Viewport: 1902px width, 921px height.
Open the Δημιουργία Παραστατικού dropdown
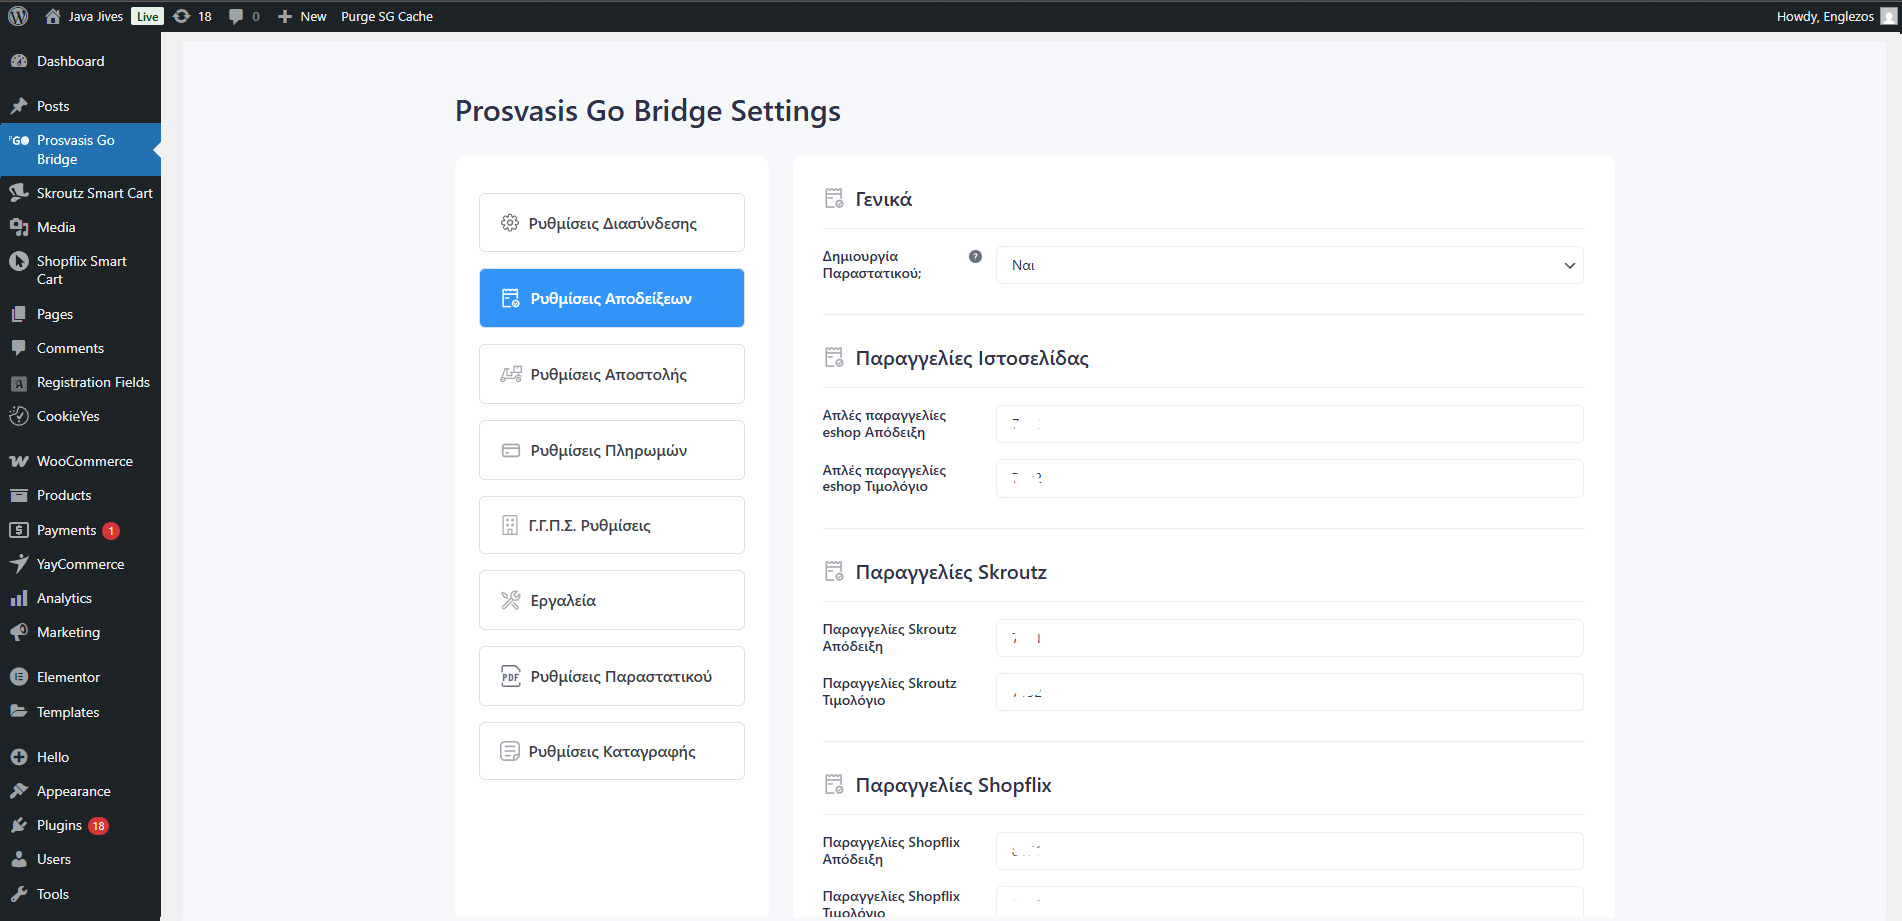(x=1289, y=265)
